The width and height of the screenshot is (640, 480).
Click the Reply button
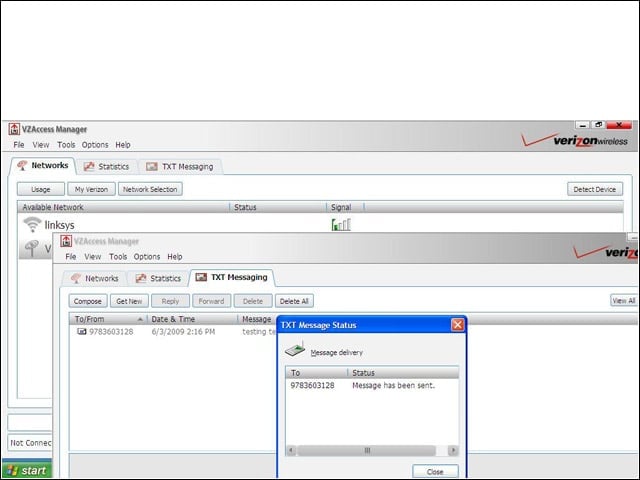click(x=170, y=301)
